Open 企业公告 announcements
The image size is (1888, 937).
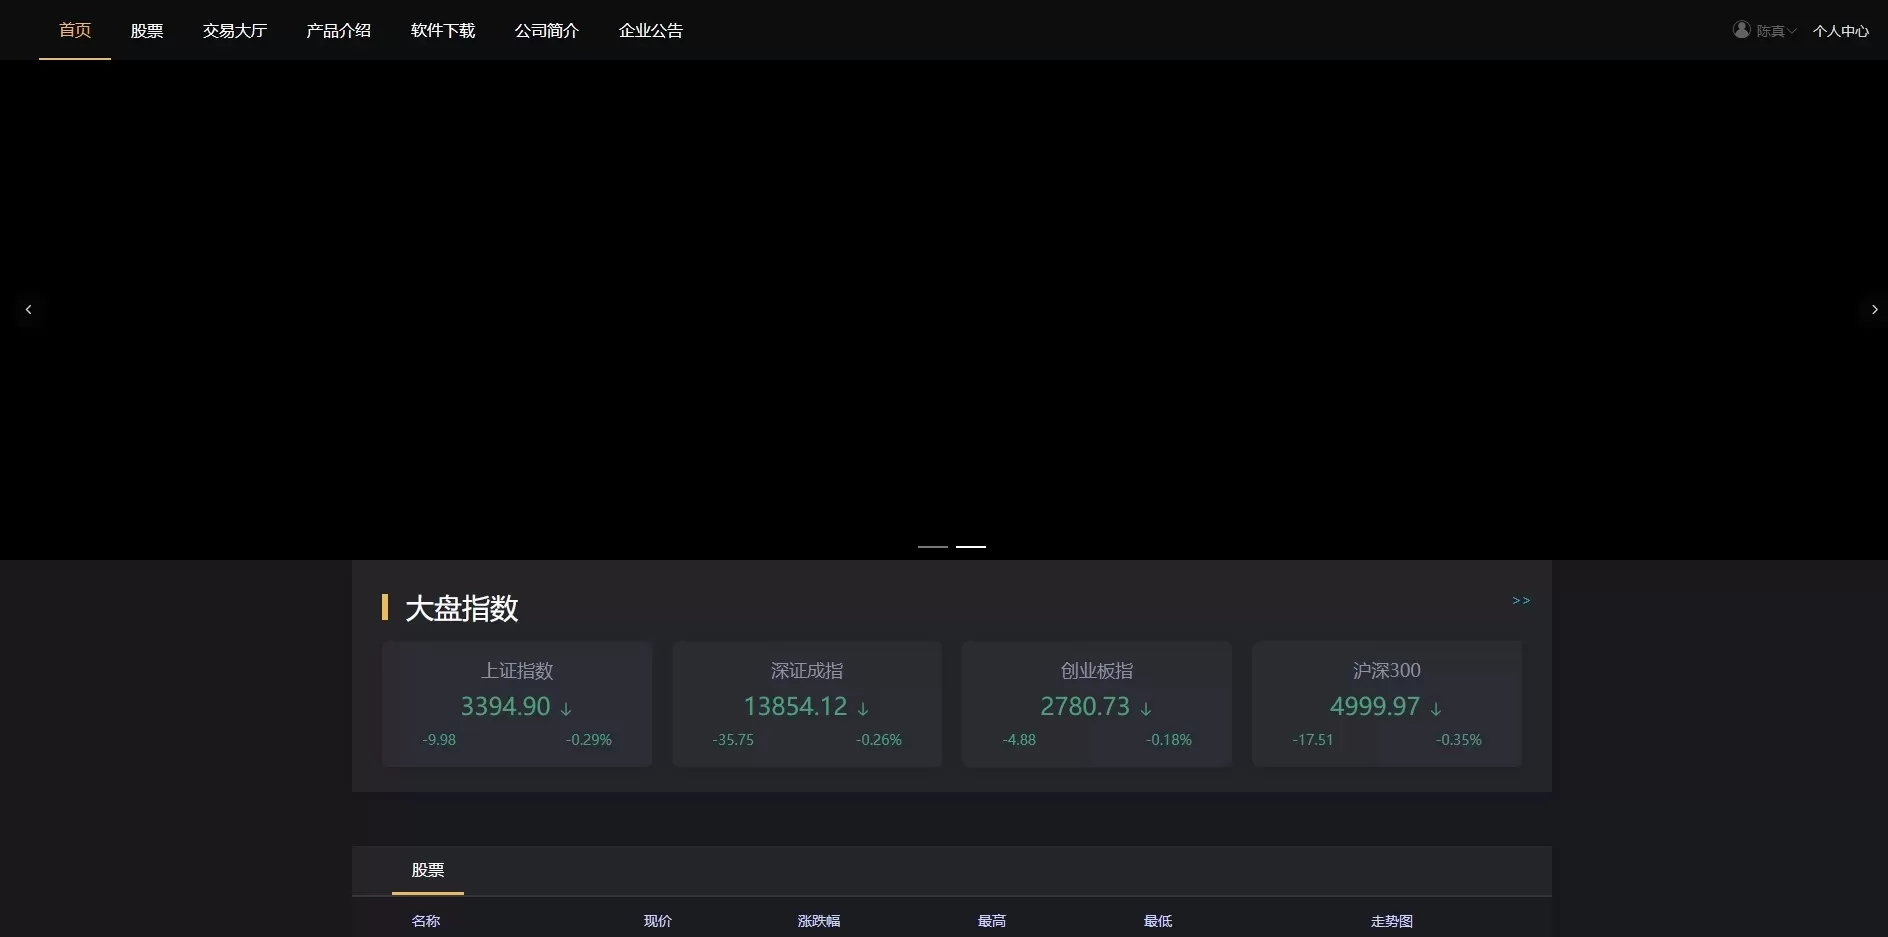(651, 31)
